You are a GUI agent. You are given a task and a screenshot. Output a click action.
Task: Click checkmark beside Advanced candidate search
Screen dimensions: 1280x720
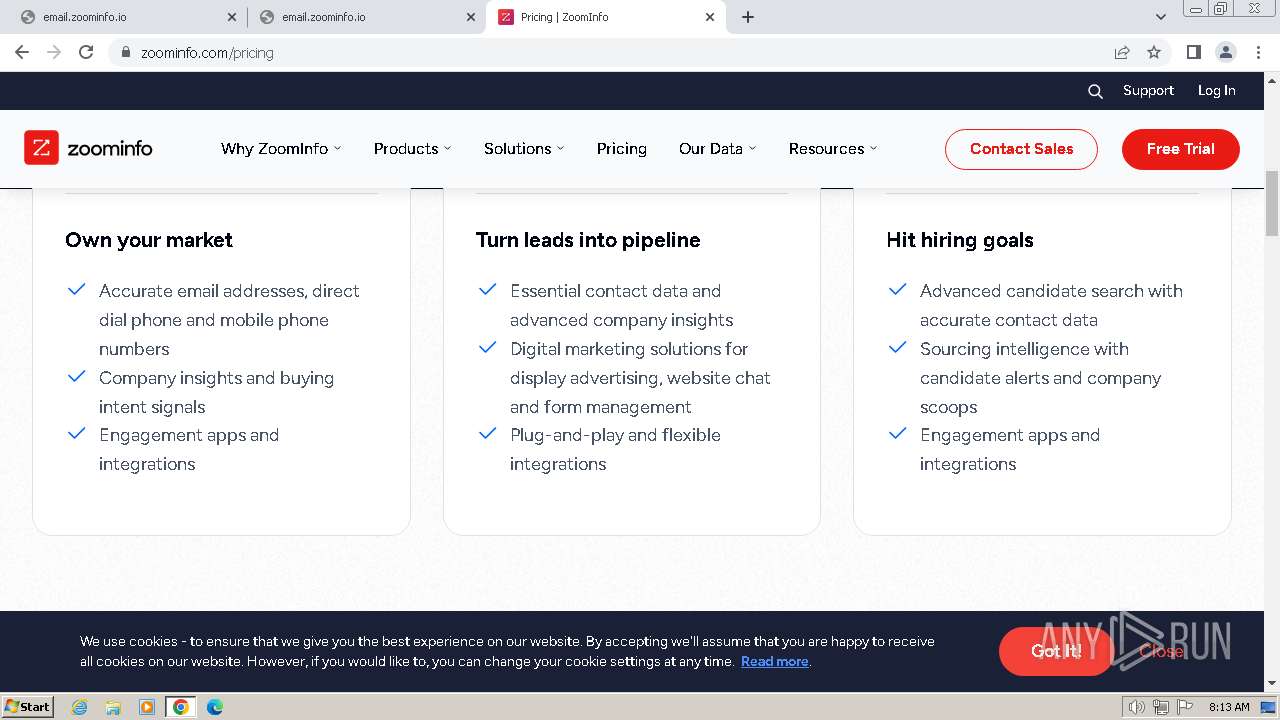pos(897,290)
